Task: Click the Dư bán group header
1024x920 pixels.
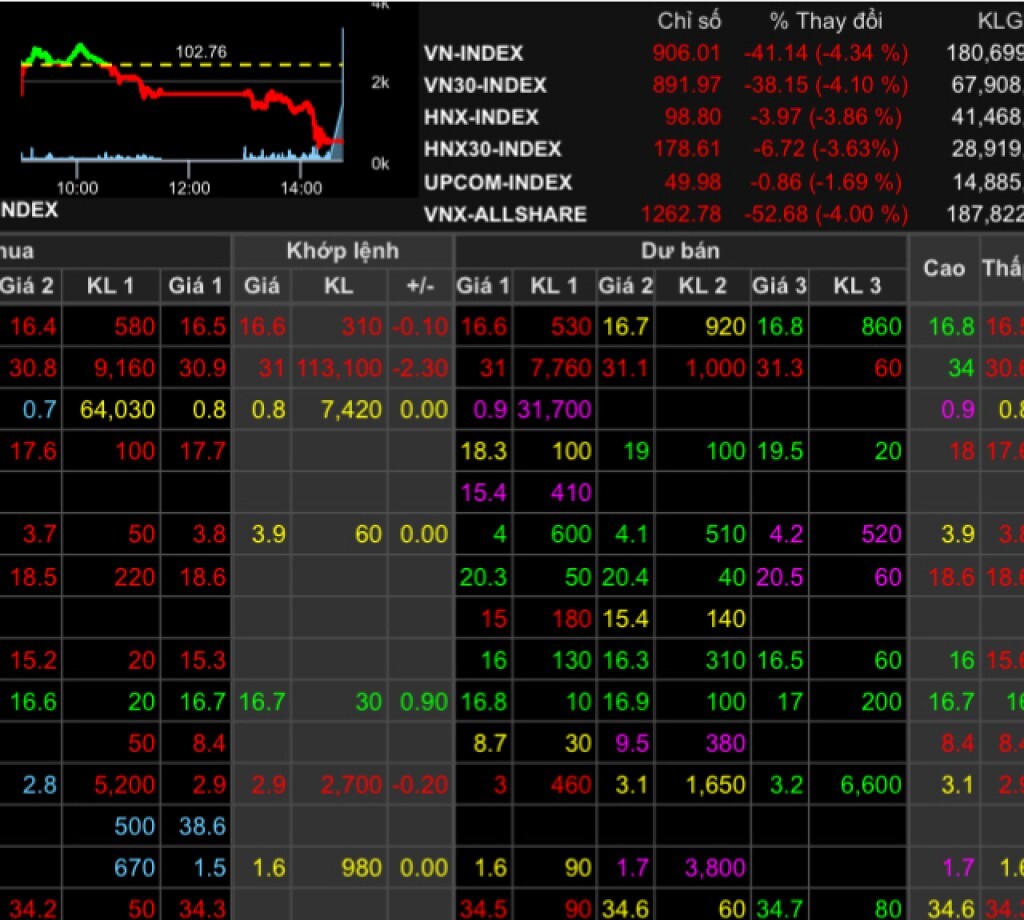Action: (680, 250)
